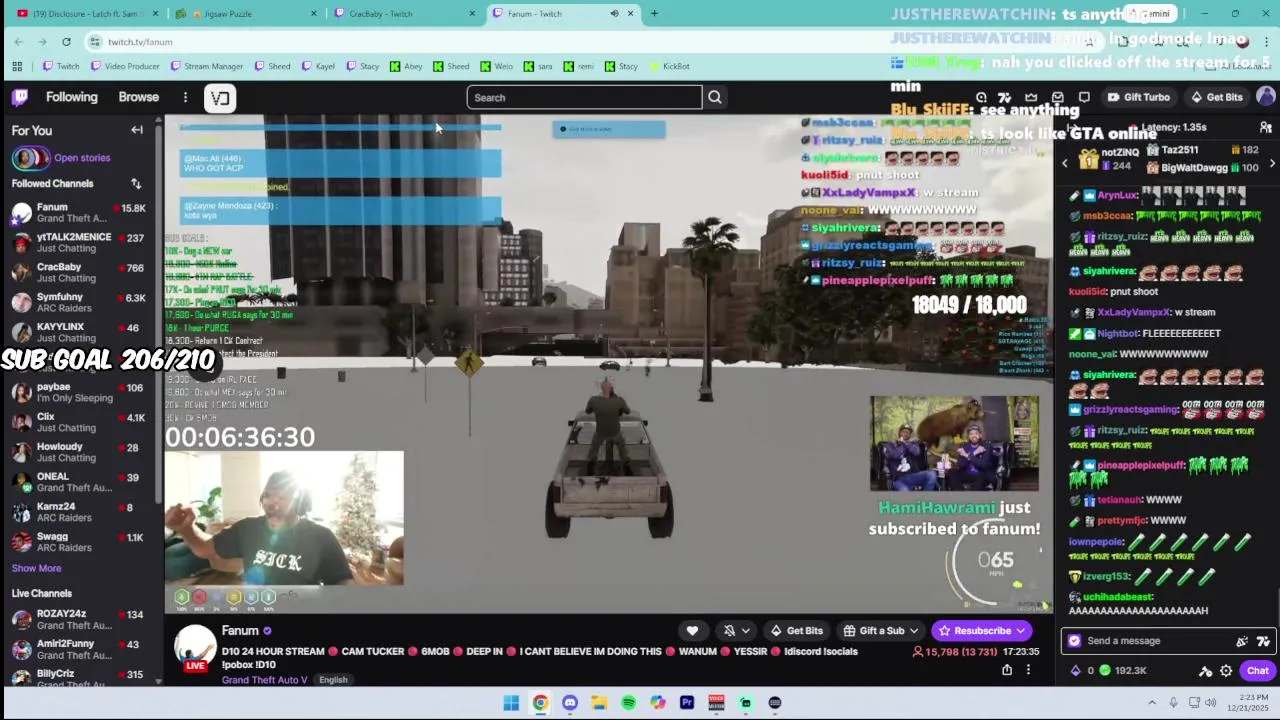Open the Following nav item
Screen dimensions: 1280x720
tap(72, 97)
